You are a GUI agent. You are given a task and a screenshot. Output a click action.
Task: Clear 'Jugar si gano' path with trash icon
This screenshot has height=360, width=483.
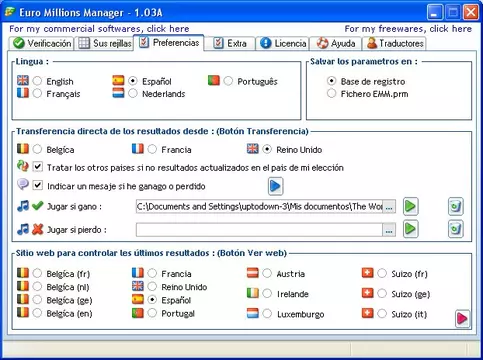(x=456, y=206)
